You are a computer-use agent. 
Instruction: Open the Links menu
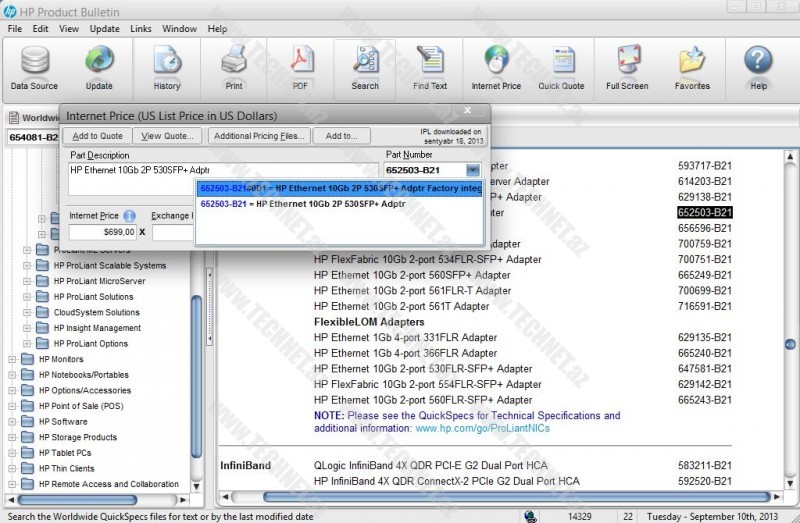[x=141, y=29]
